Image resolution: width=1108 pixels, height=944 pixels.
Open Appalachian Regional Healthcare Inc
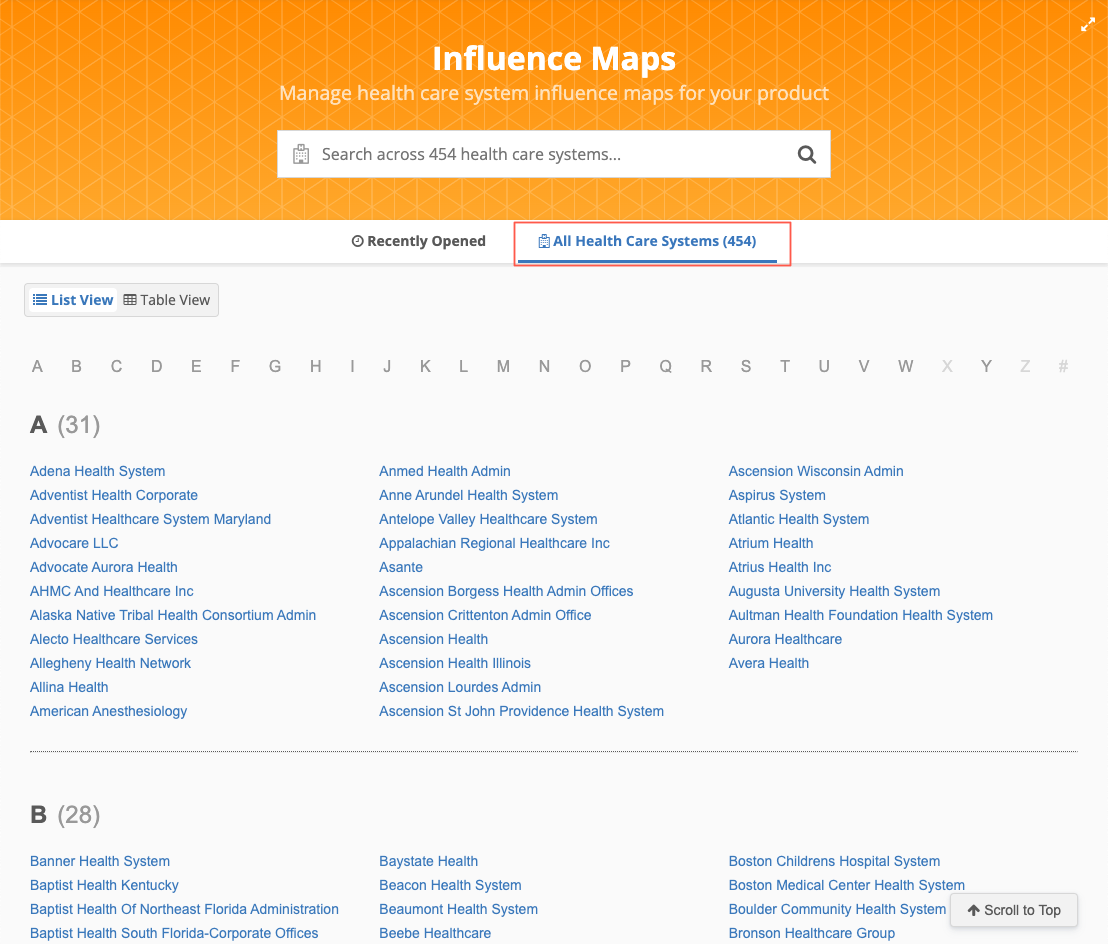(494, 543)
